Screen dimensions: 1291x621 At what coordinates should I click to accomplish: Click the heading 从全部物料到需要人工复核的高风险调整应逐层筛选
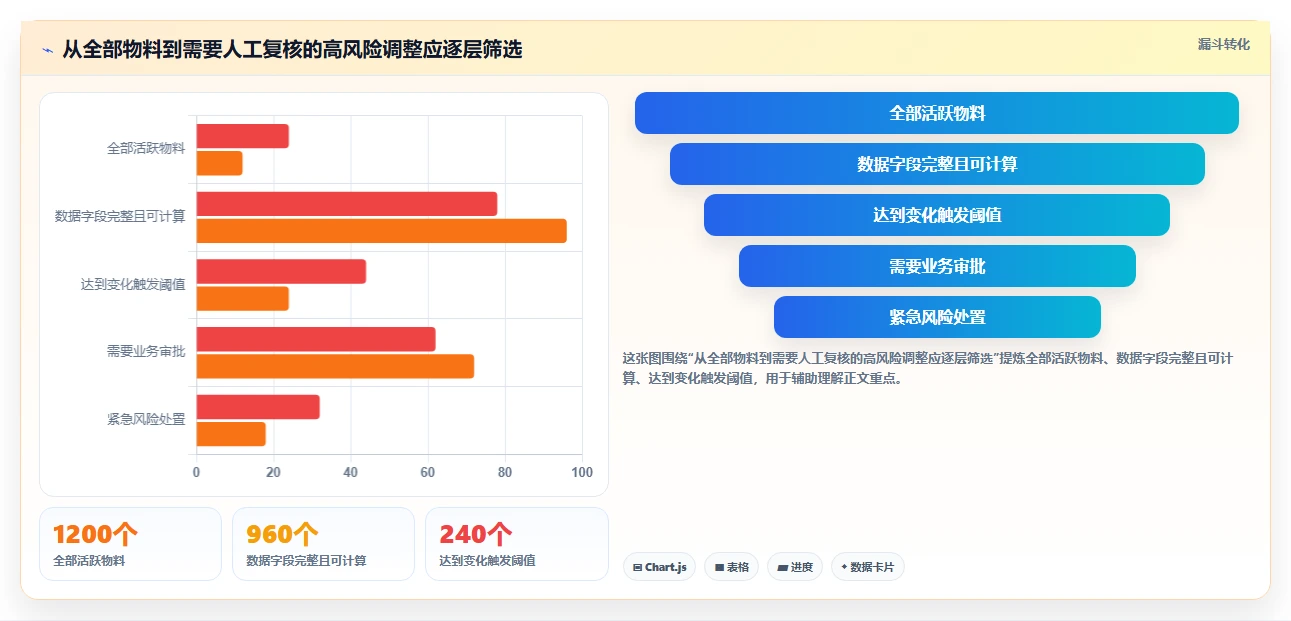292,50
